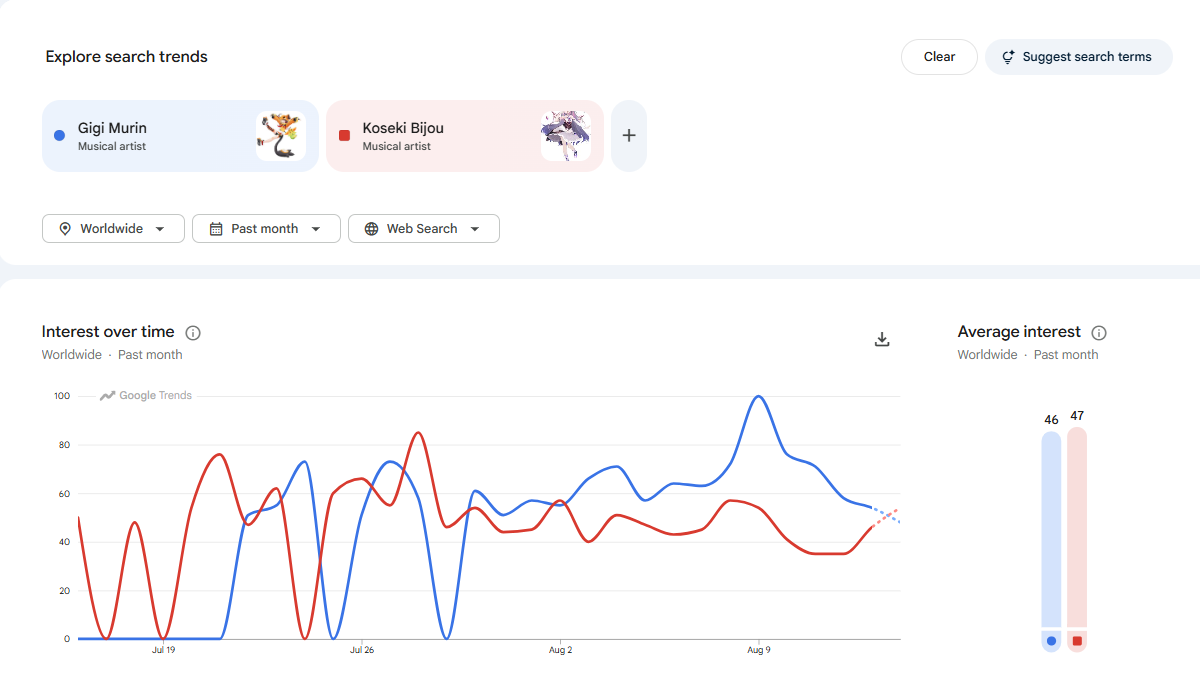
Task: Select the Aug 9 peak on blue line
Action: pos(759,396)
